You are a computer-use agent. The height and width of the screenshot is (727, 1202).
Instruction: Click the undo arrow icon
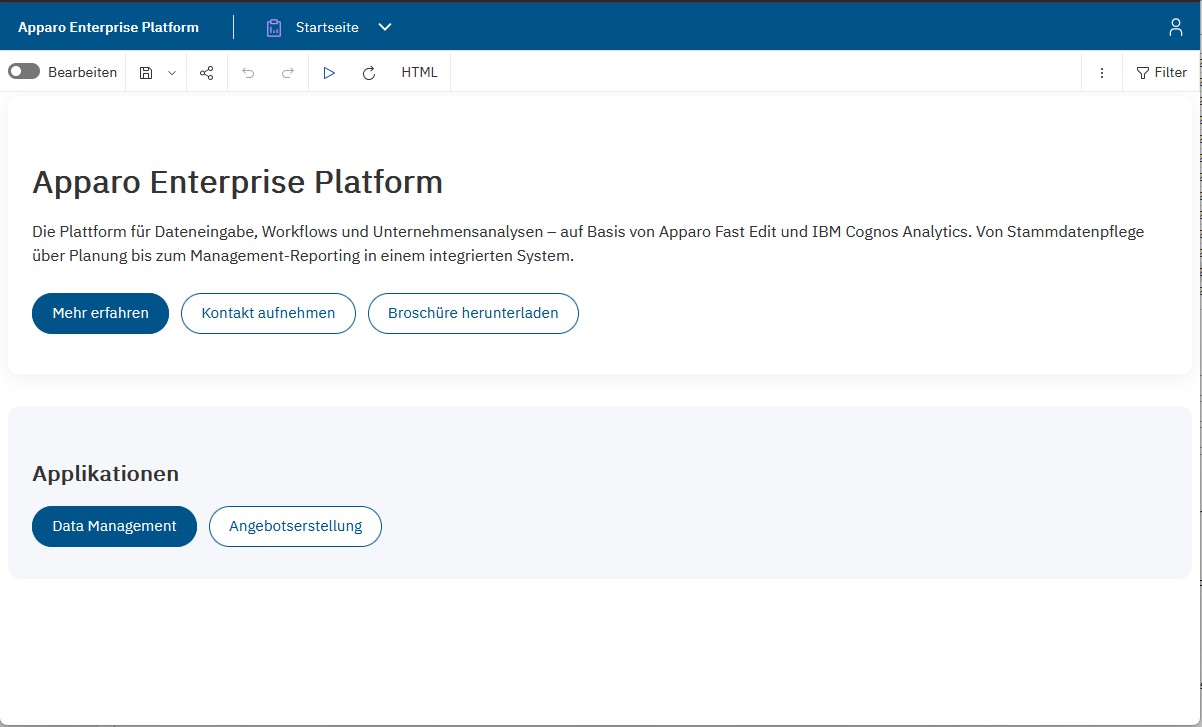coord(248,73)
